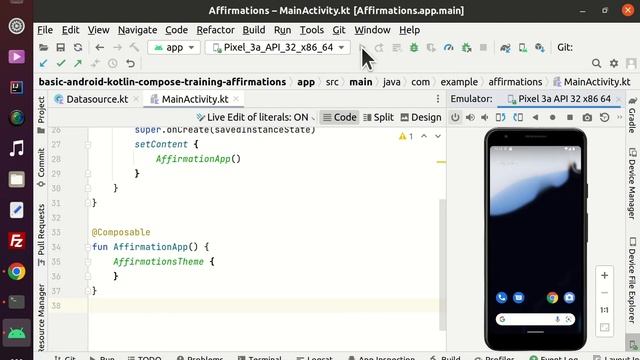The image size is (640, 360).
Task: Click the Attach Debugger to Android Process icon
Action: 466,47
